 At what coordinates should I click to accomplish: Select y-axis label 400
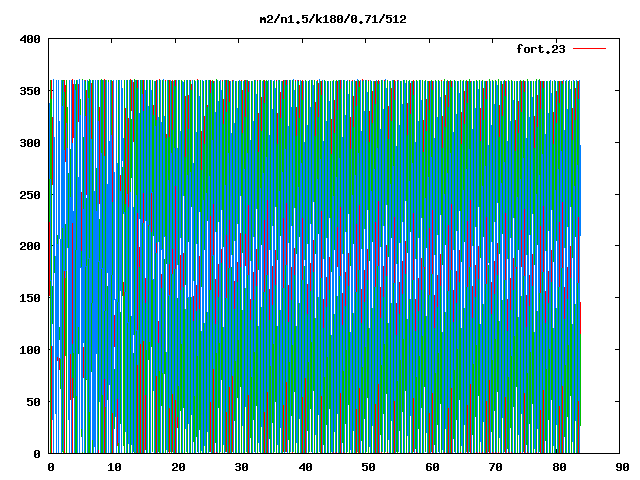pos(30,39)
